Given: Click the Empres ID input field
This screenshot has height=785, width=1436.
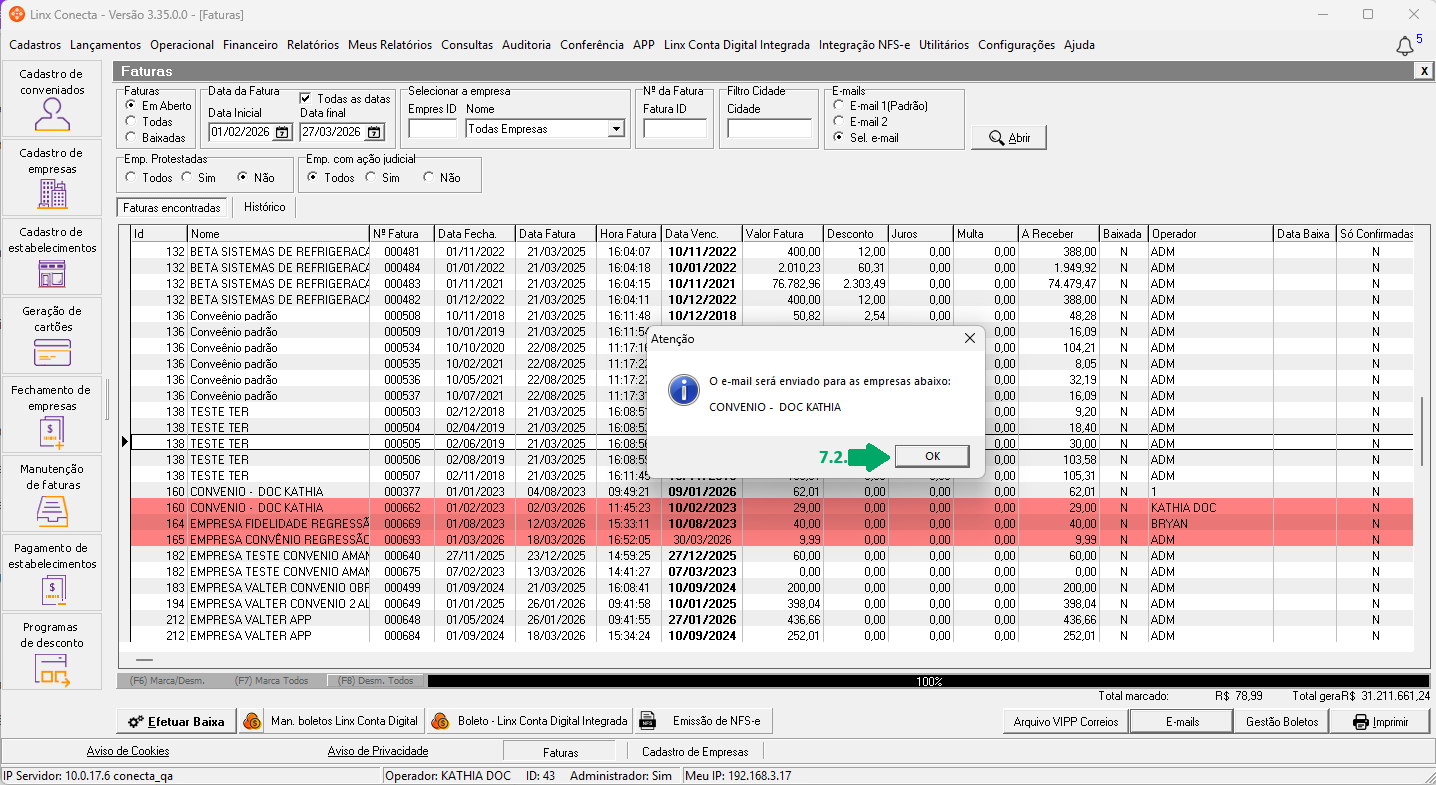Looking at the screenshot, I should (433, 129).
